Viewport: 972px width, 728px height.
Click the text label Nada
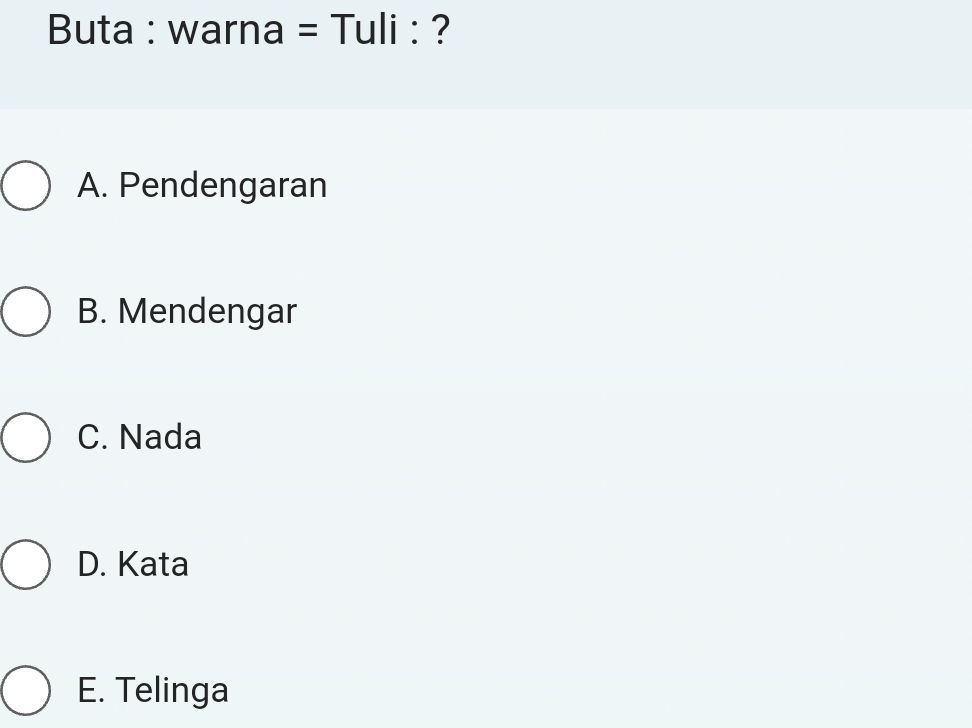[160, 437]
